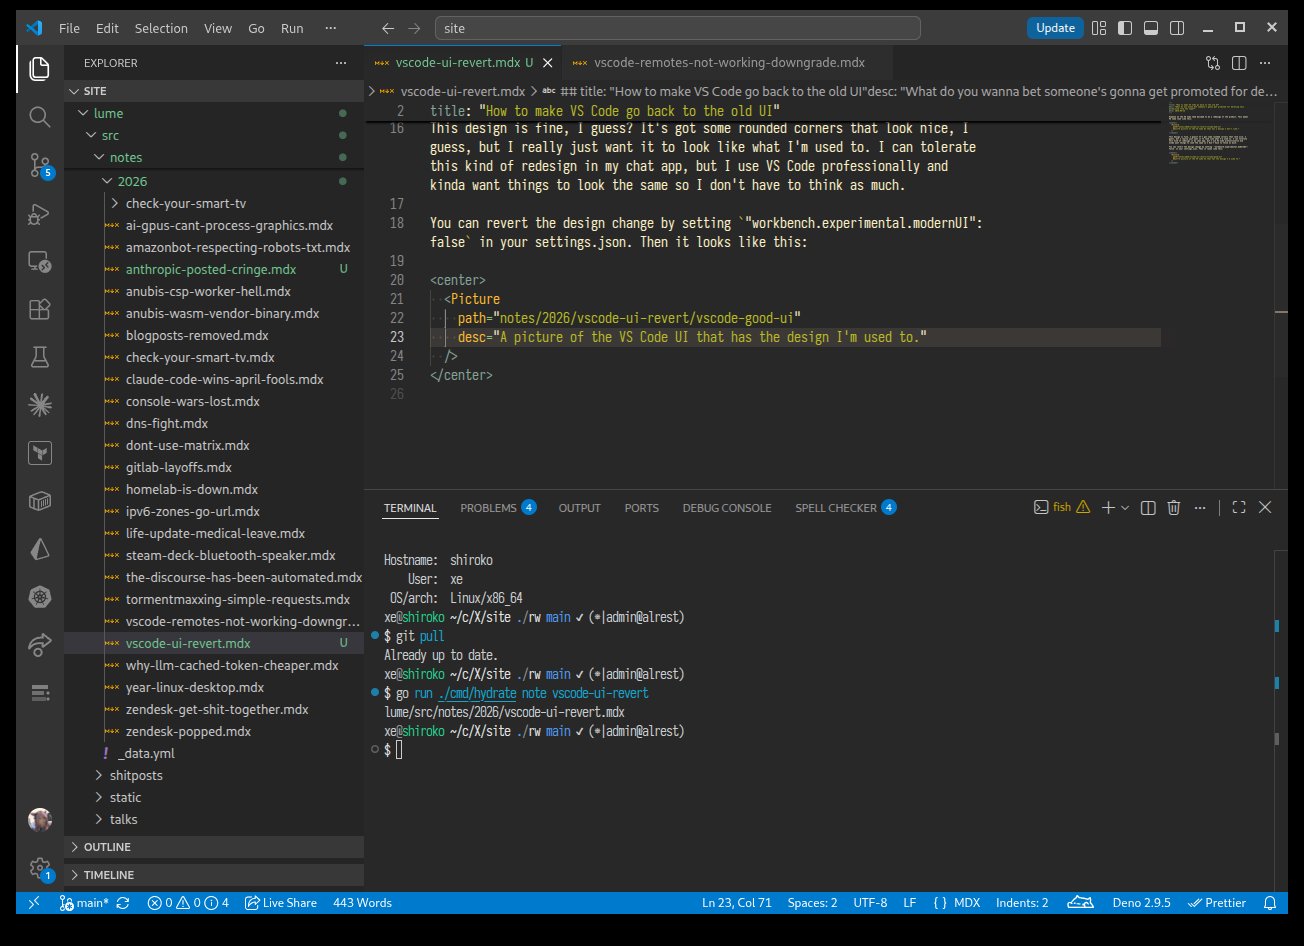Open the Kubernetes helm wheel view
Viewport: 1304px width, 946px height.
click(40, 597)
